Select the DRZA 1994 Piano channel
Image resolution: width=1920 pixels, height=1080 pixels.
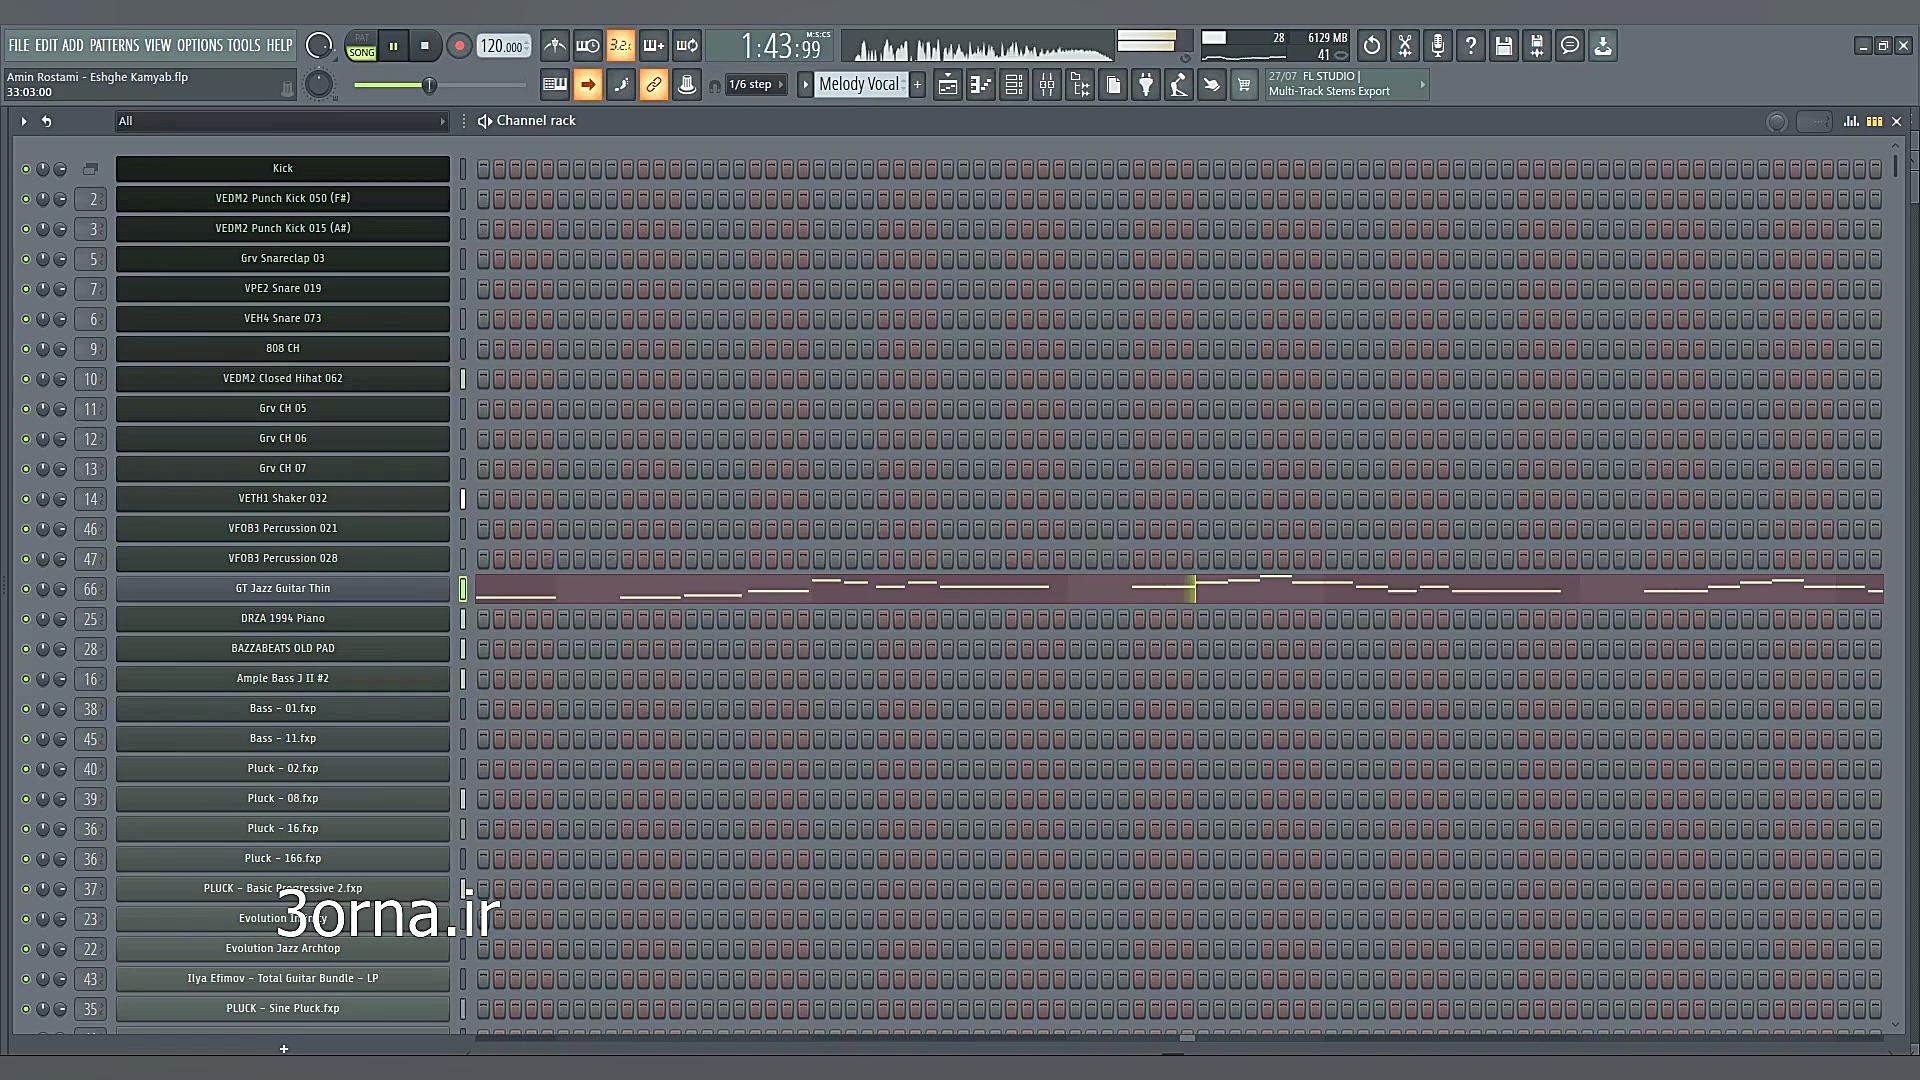[282, 619]
